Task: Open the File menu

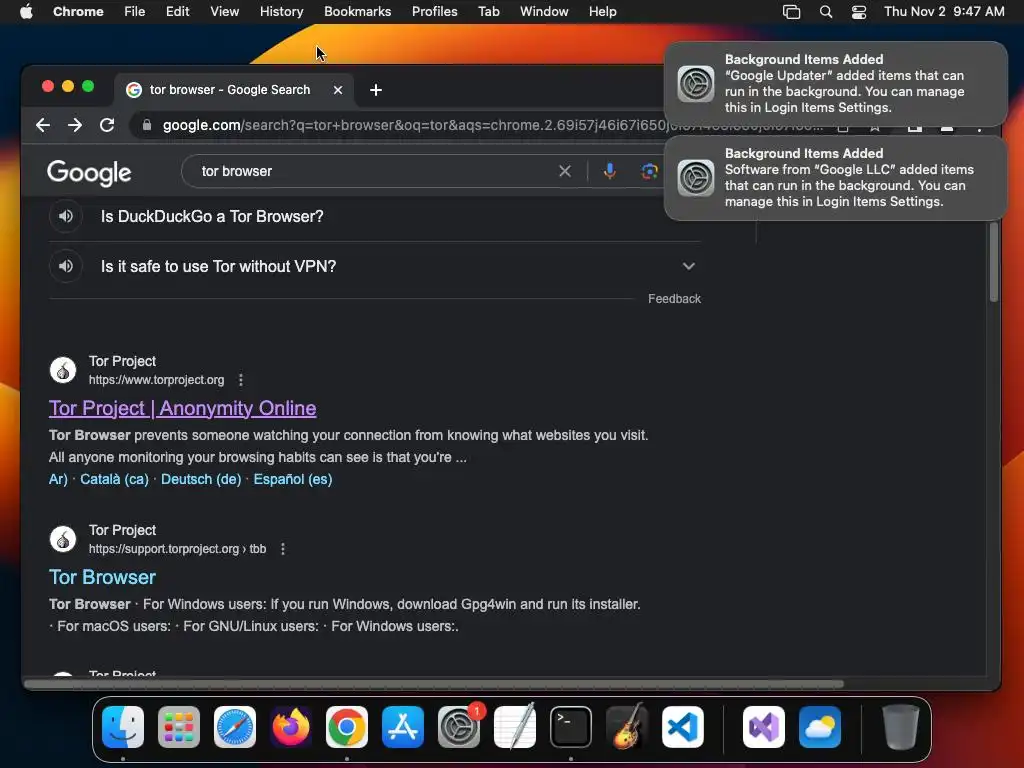Action: (x=135, y=11)
